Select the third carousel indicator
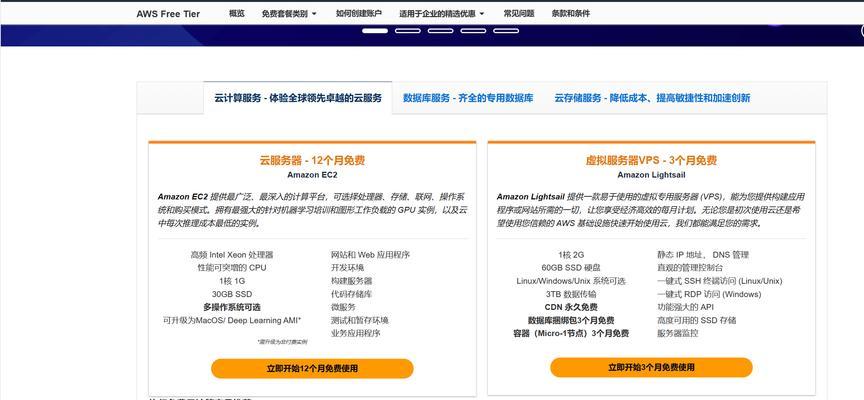The height and width of the screenshot is (400, 864). (x=440, y=31)
